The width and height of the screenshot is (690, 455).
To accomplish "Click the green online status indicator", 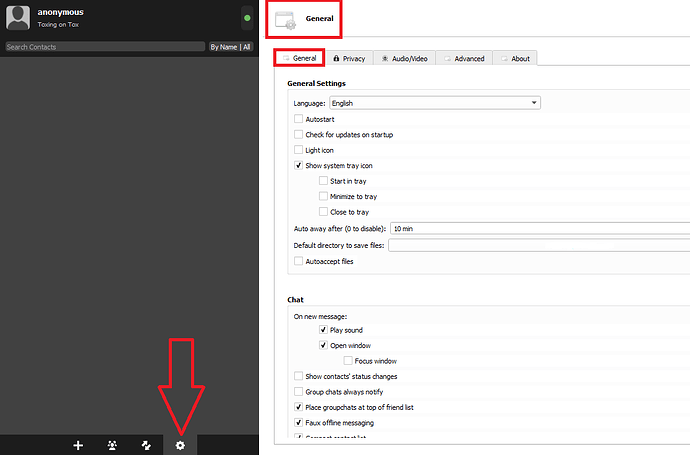I will coord(247,17).
